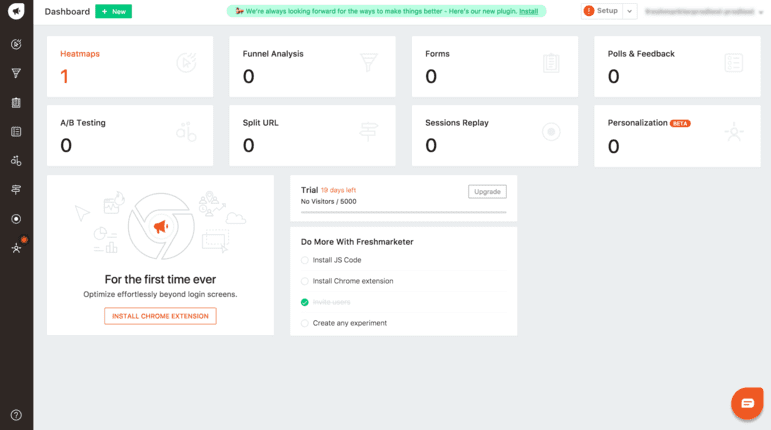
Task: Open the help question mark icon
Action: pyautogui.click(x=16, y=415)
